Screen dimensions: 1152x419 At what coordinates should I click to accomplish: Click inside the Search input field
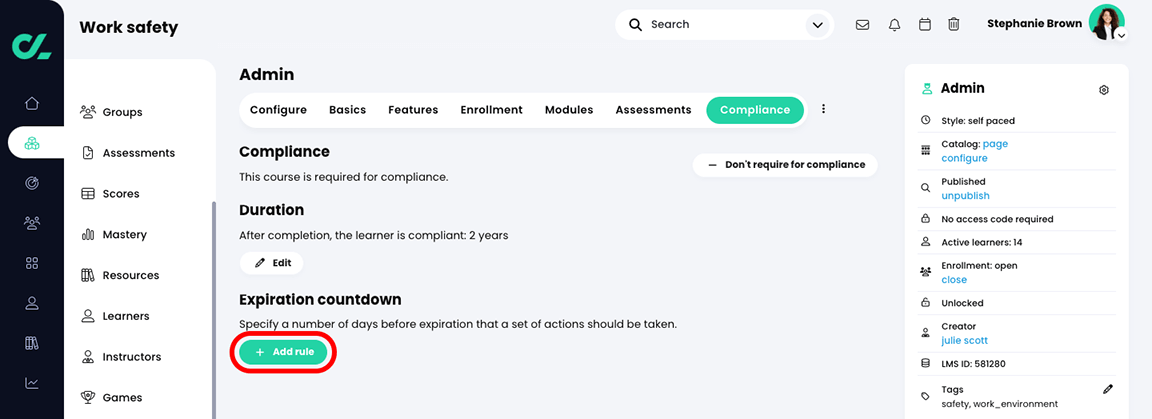coord(724,25)
